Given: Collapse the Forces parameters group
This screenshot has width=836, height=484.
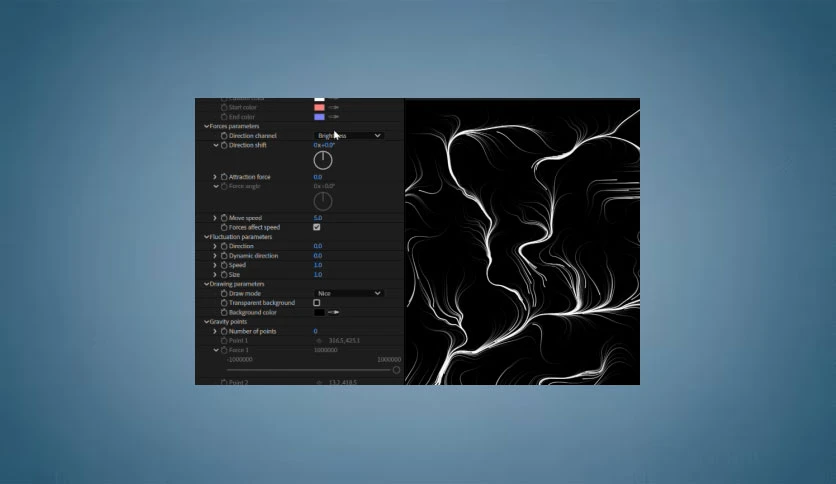Looking at the screenshot, I should (x=206, y=126).
